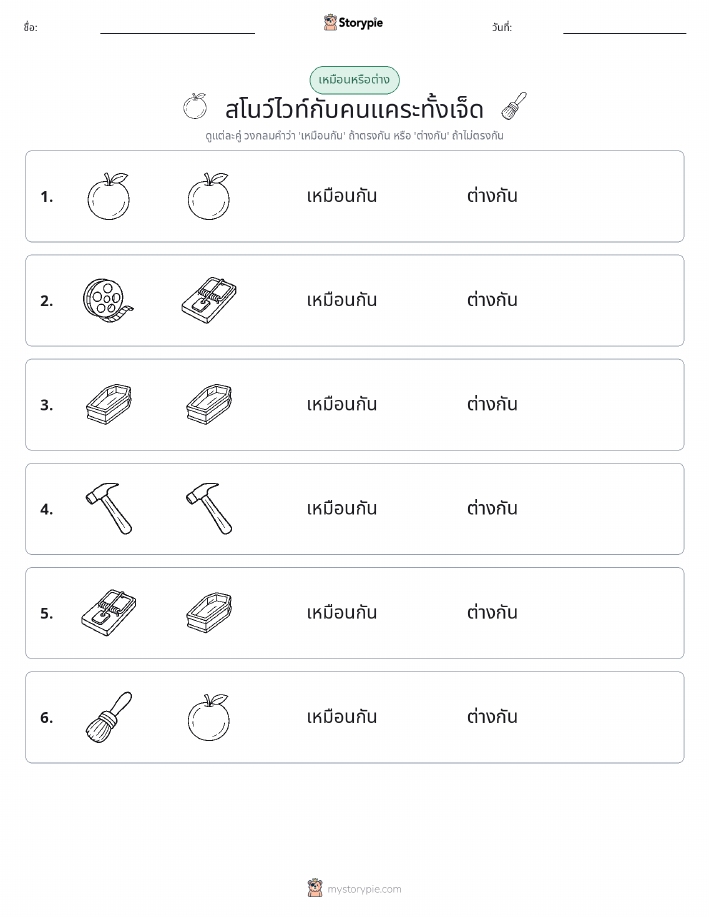Pick เหมือนกัน for row 4

pyautogui.click(x=342, y=508)
